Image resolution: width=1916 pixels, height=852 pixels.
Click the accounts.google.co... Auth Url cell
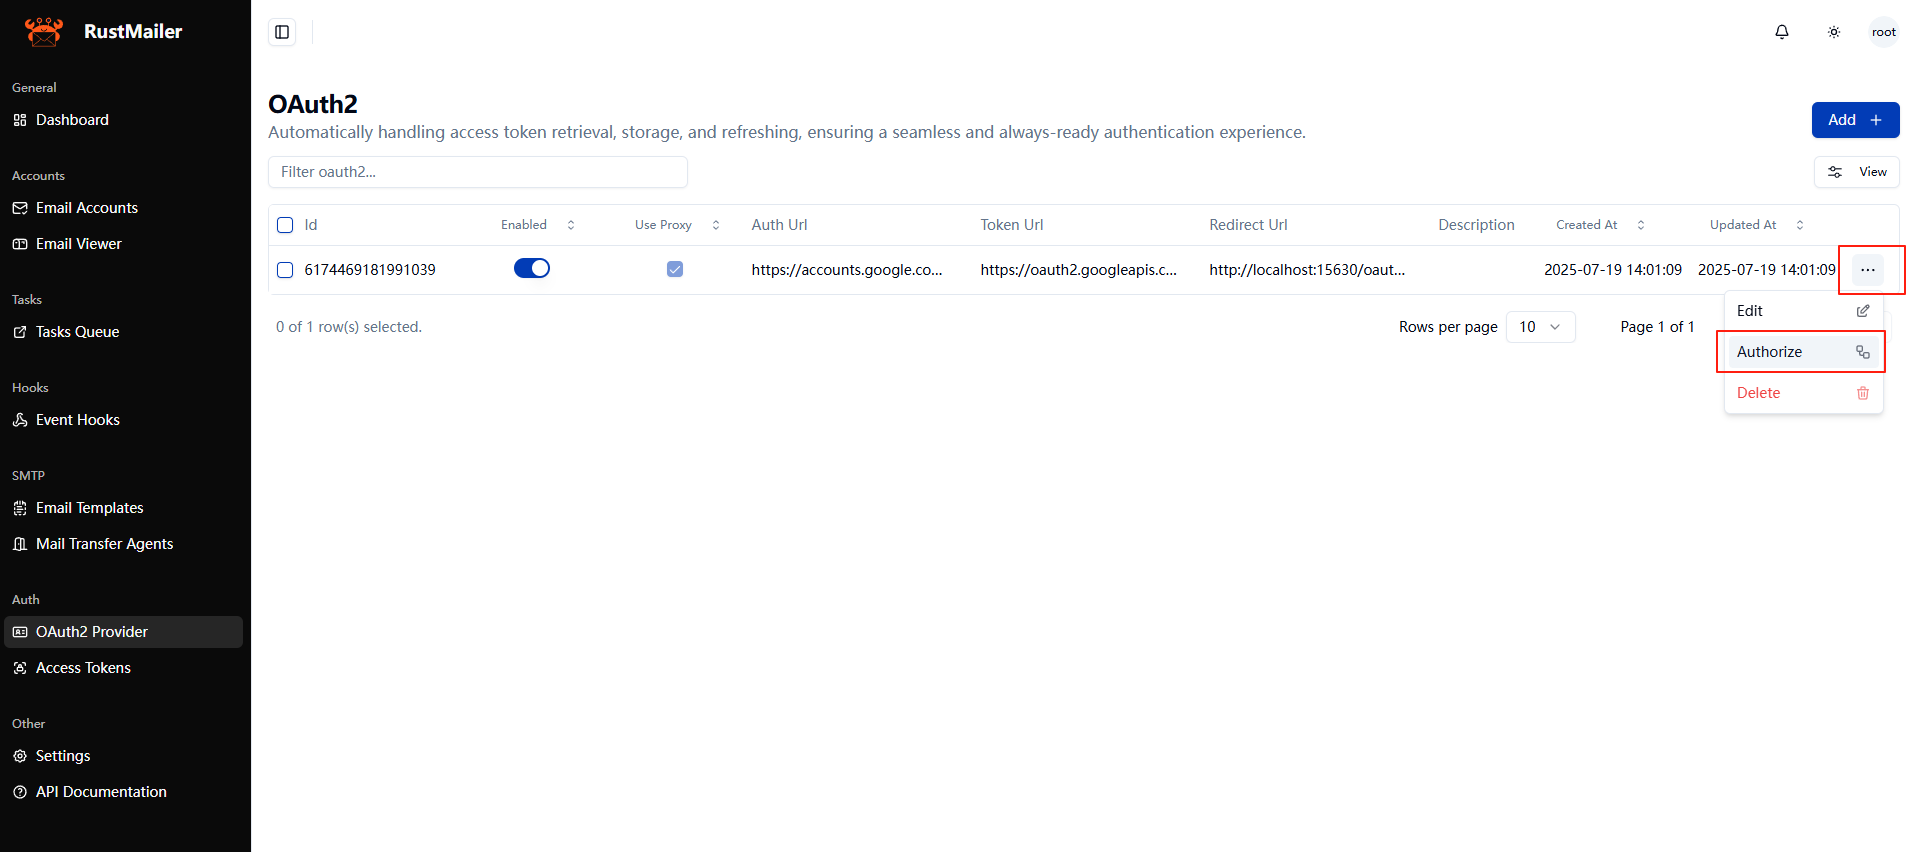point(847,270)
